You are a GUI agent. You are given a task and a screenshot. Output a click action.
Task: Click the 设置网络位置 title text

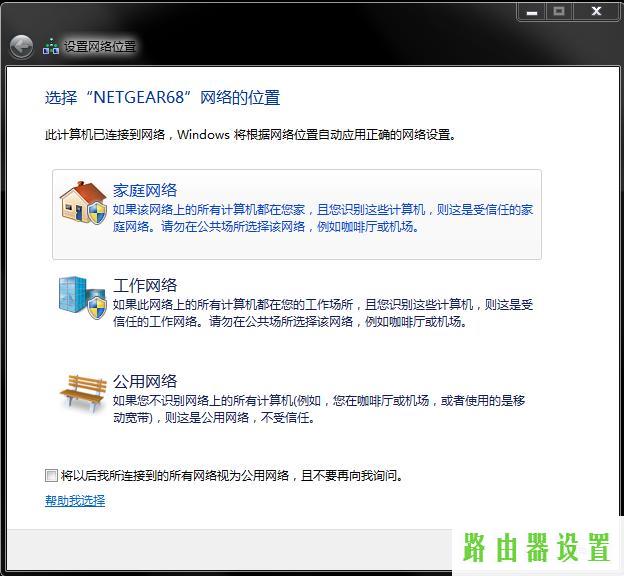pyautogui.click(x=100, y=47)
